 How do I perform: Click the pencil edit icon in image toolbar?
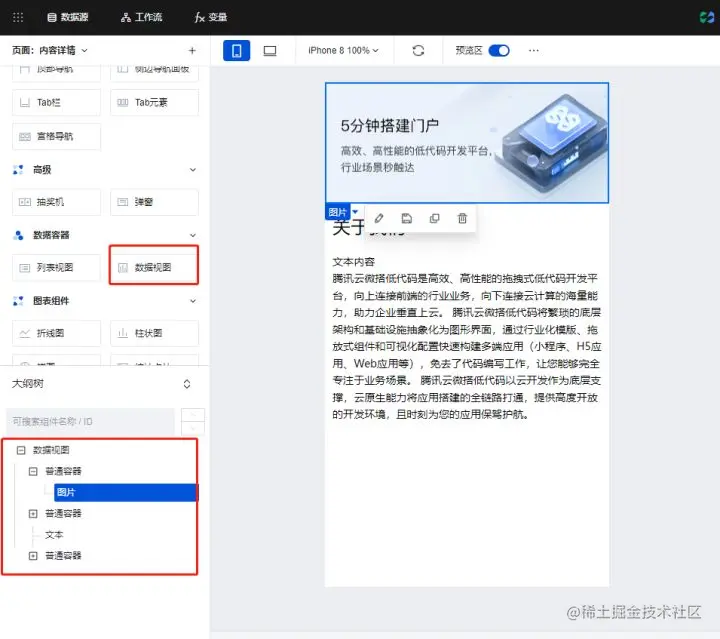(x=379, y=219)
